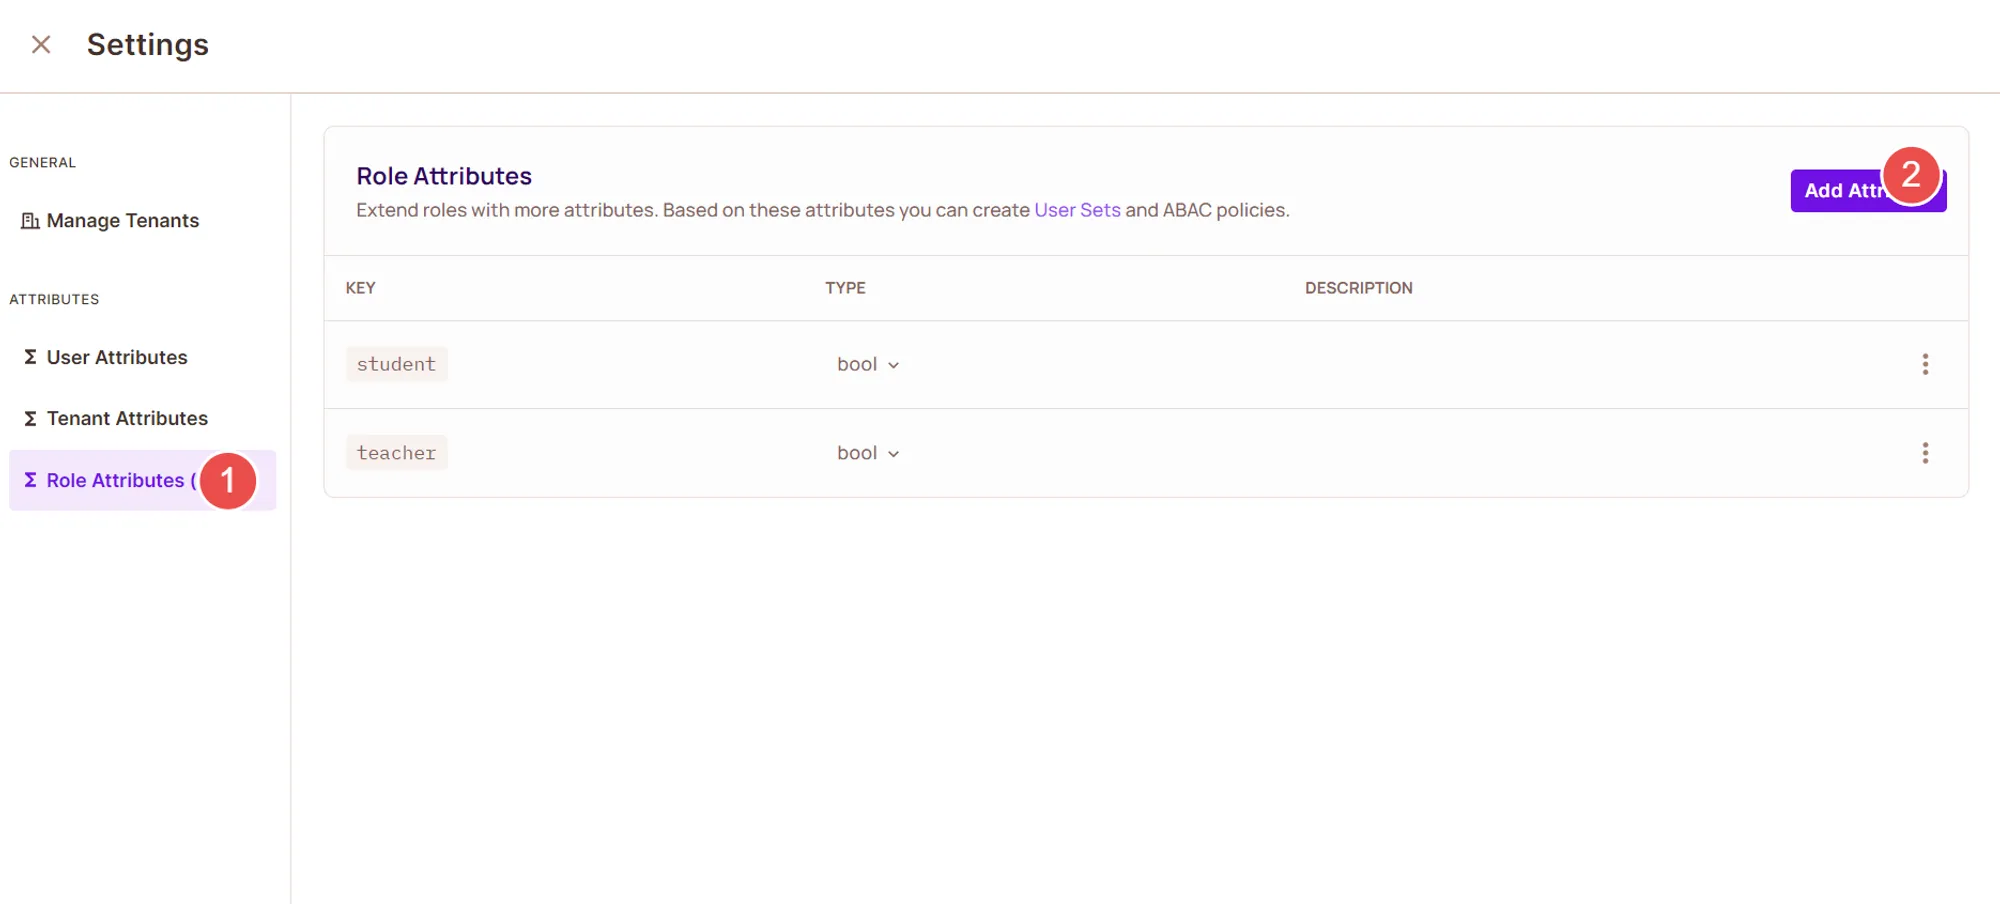The image size is (2000, 904).
Task: Click the teacher key chip
Action: pyautogui.click(x=396, y=453)
